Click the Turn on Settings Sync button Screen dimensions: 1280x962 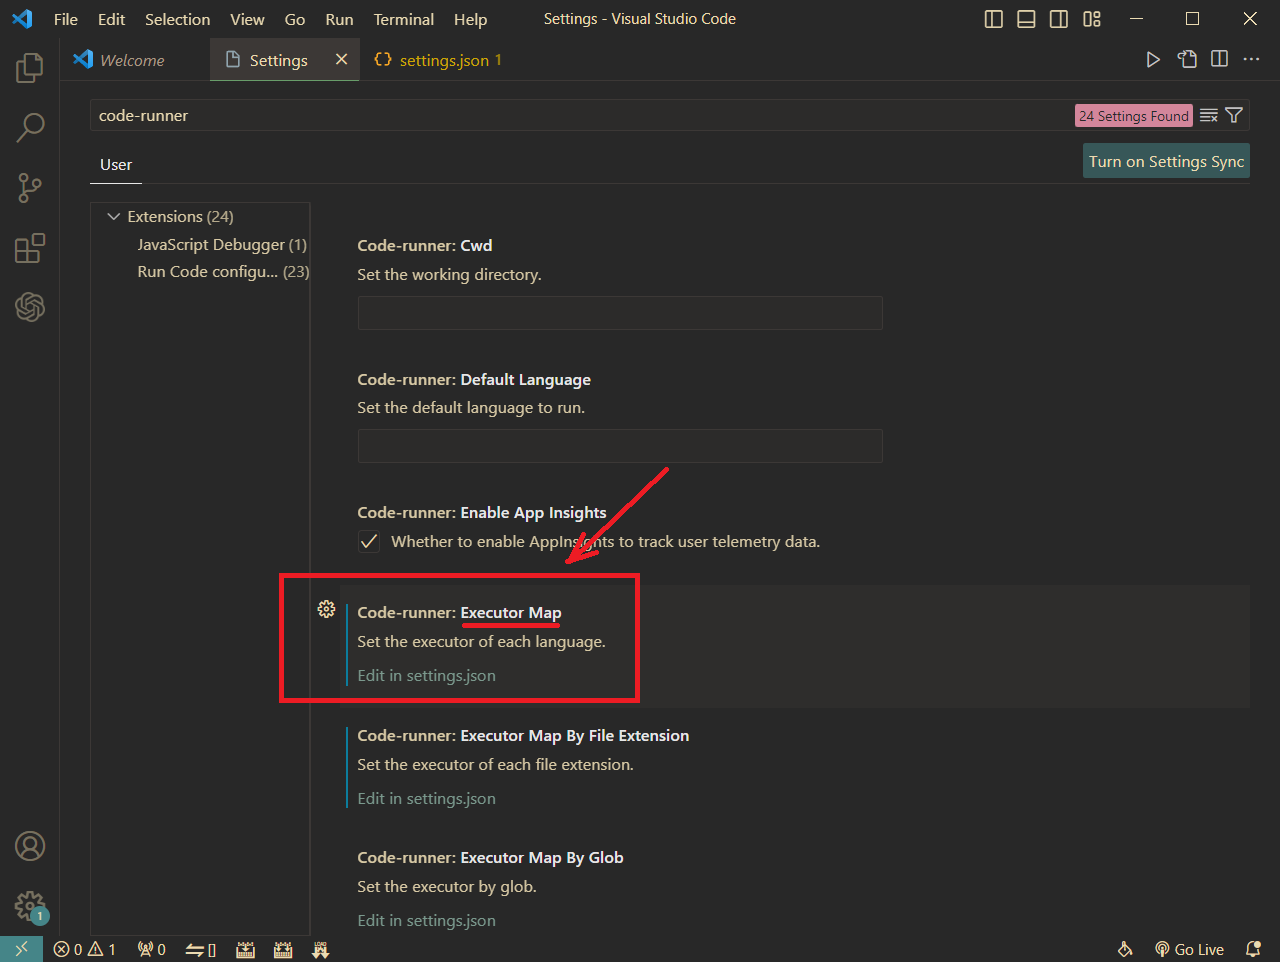click(1166, 161)
